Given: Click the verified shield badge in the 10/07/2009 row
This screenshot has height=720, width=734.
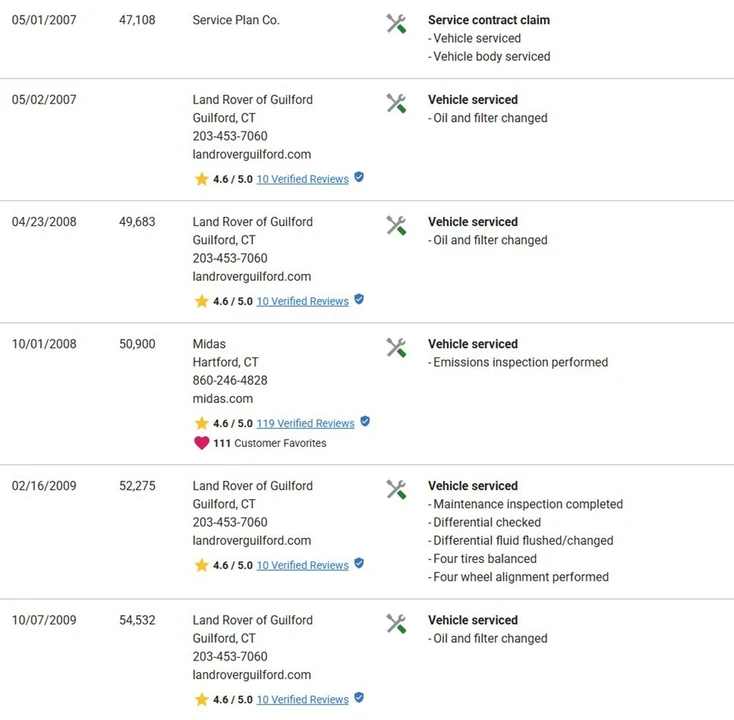Looking at the screenshot, I should click(x=359, y=698).
